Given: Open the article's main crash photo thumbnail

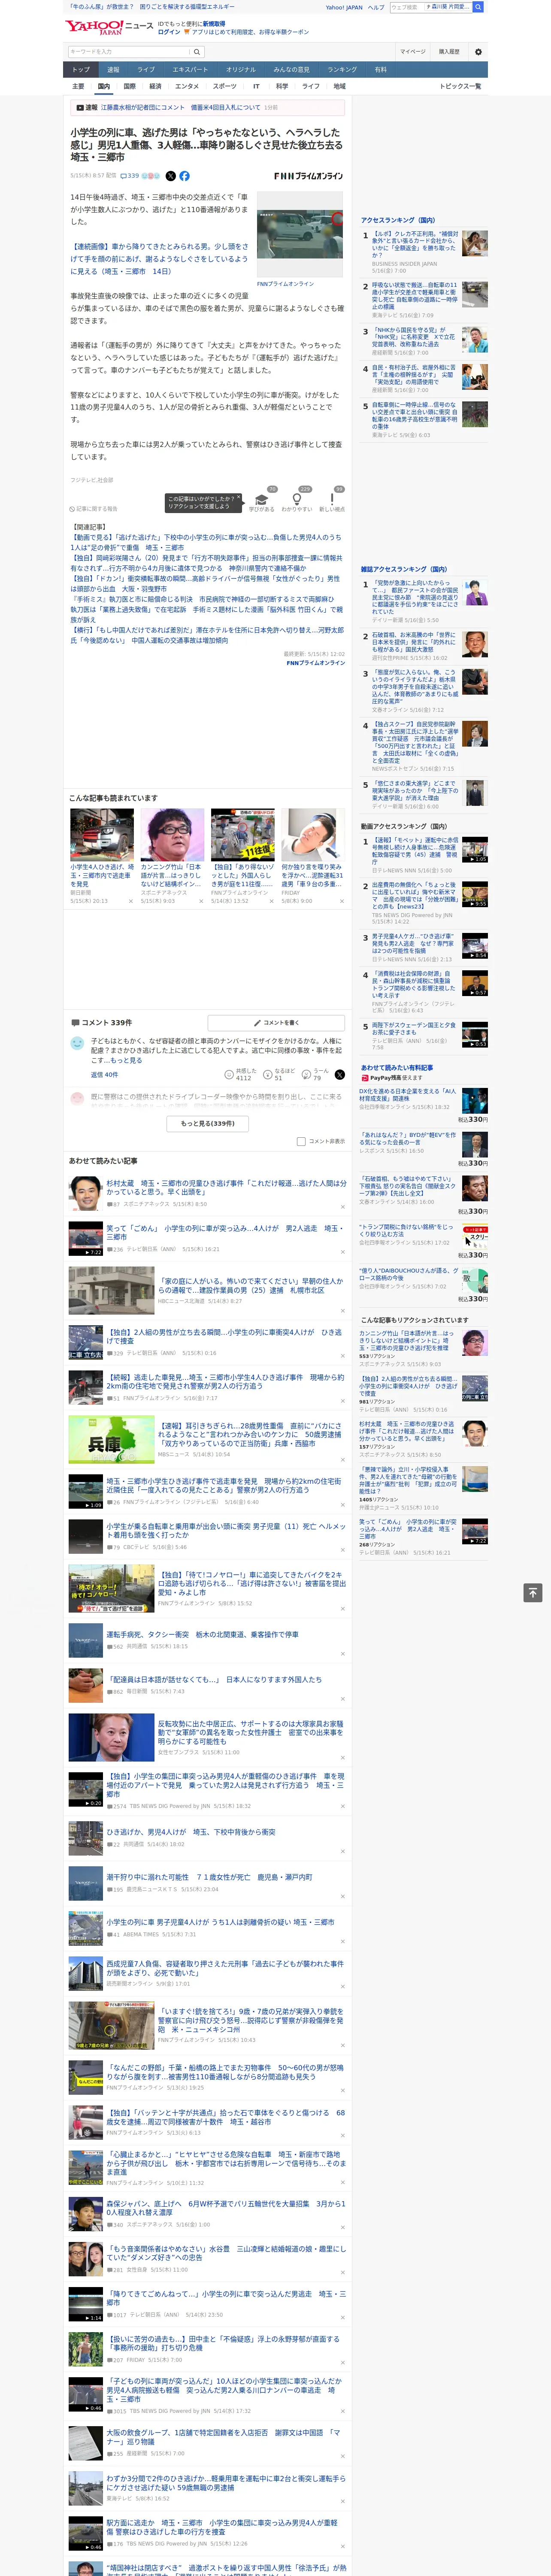Looking at the screenshot, I should 300,234.
